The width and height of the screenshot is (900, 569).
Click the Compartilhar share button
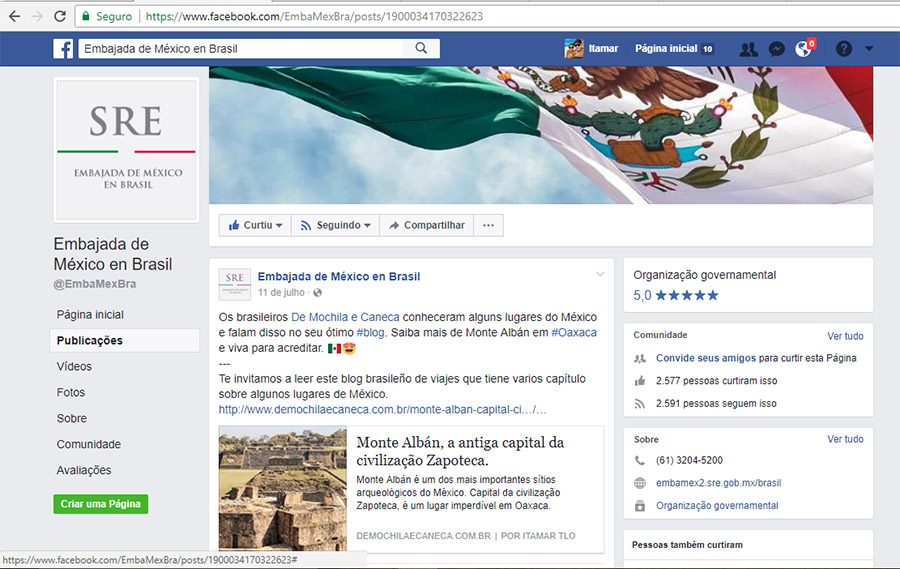click(x=427, y=225)
